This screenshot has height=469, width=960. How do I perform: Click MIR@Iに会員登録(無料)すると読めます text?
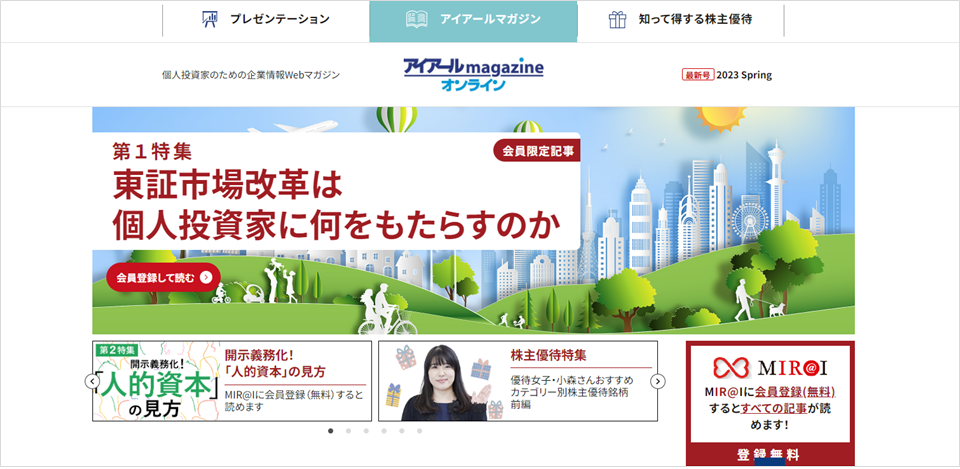[x=294, y=400]
